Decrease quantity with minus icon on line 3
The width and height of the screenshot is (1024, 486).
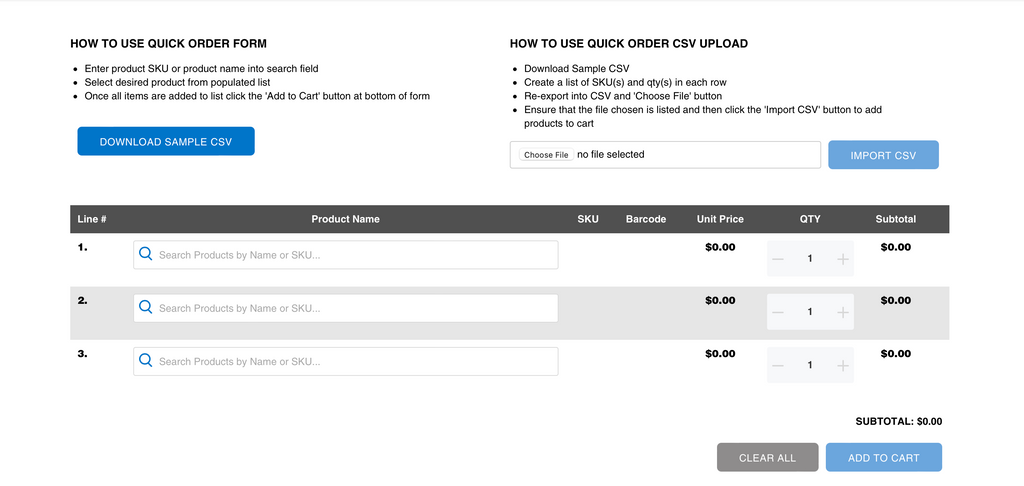(777, 366)
